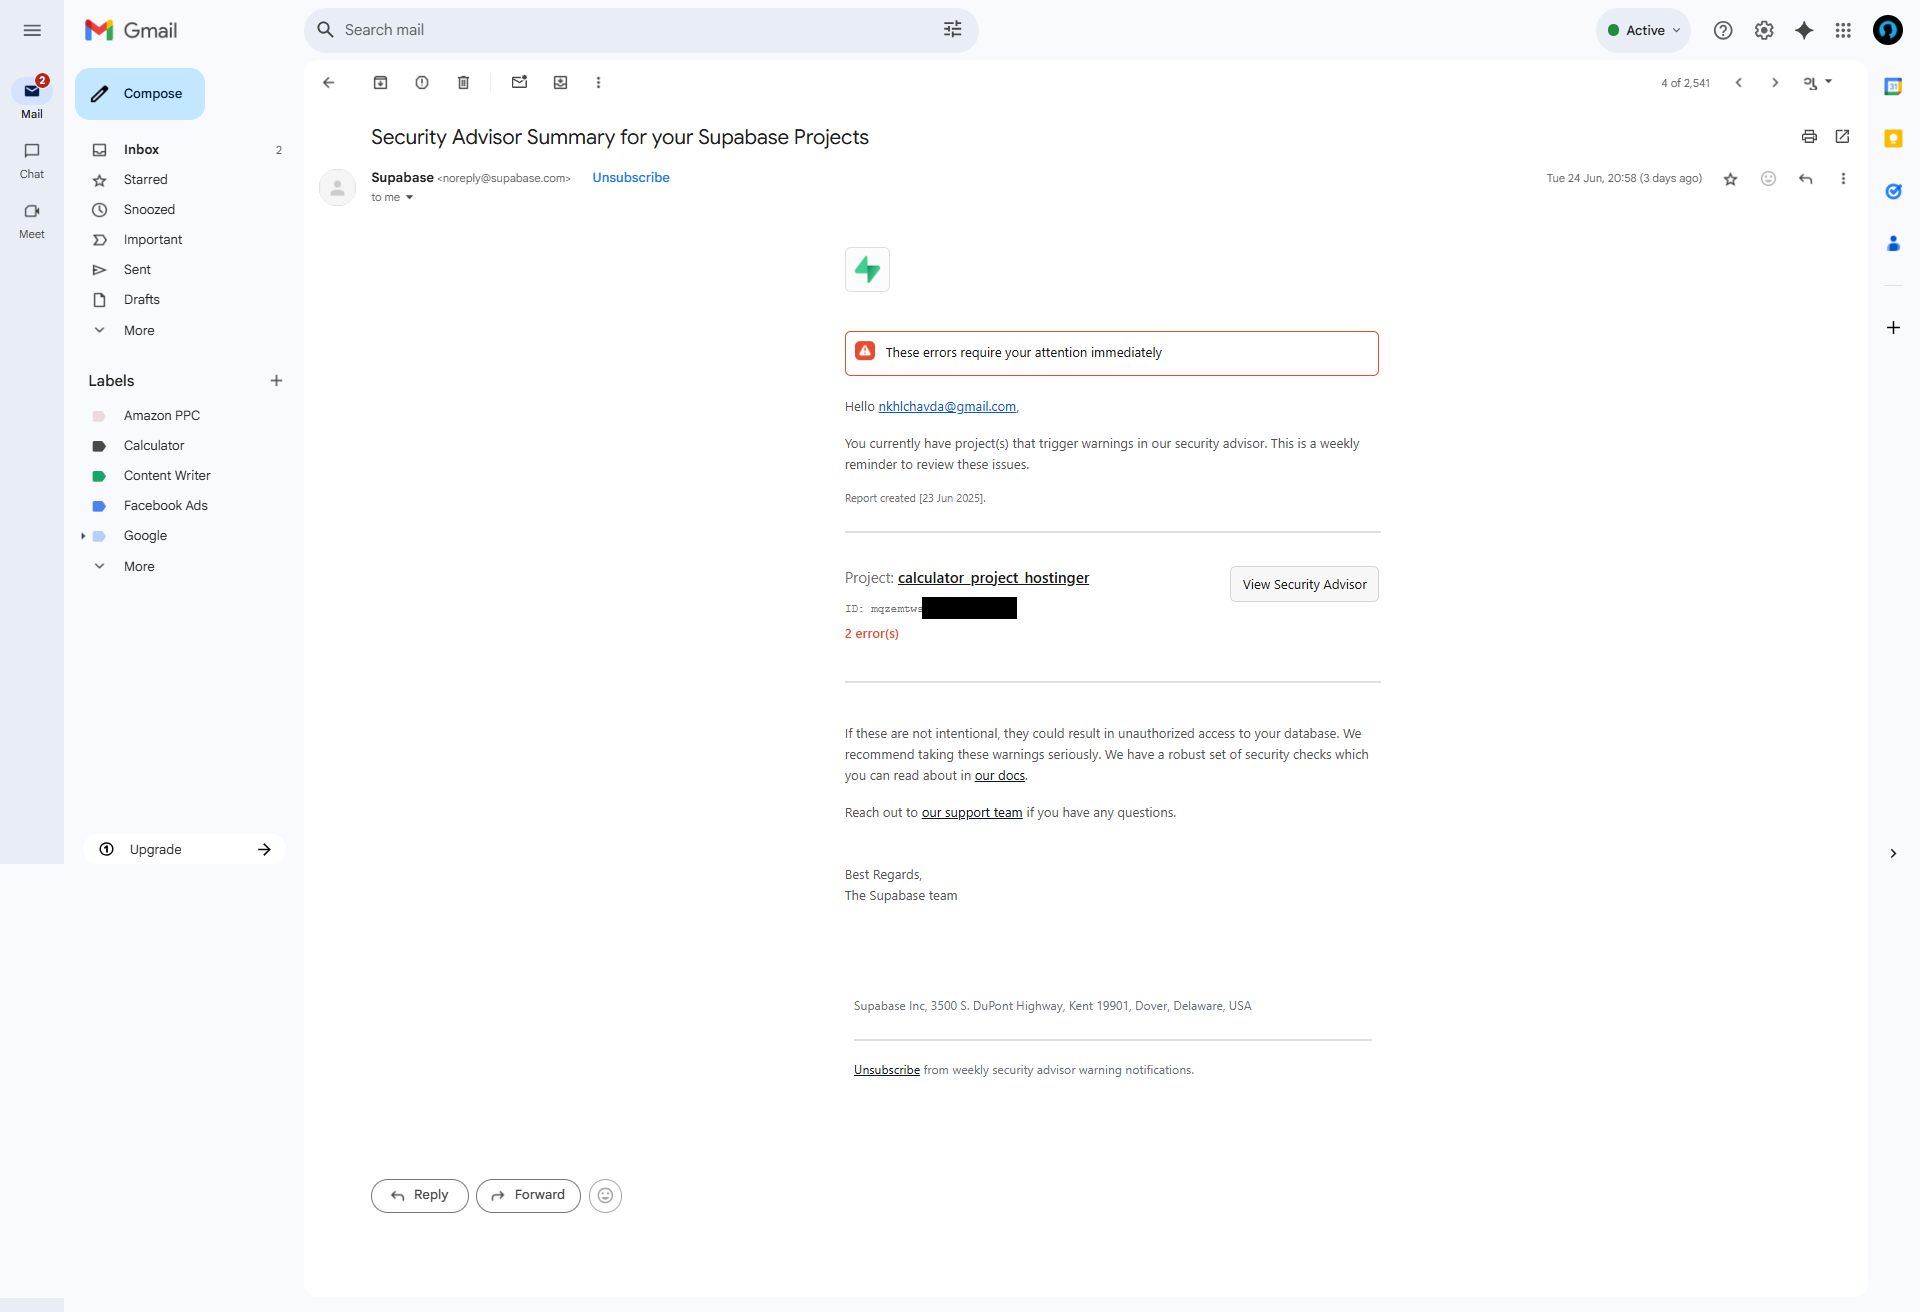The width and height of the screenshot is (1920, 1312).
Task: Open Active status dropdown
Action: click(x=1643, y=30)
